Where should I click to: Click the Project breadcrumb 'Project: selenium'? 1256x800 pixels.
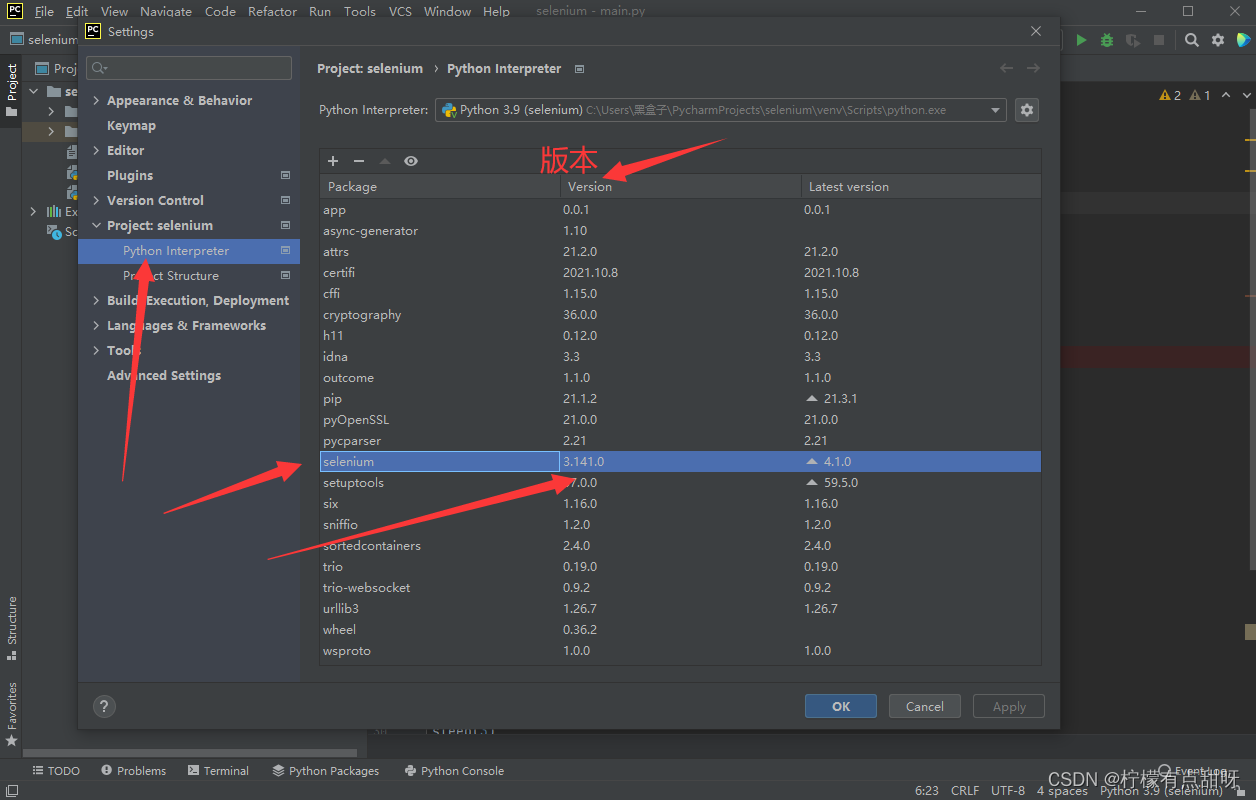[x=370, y=68]
